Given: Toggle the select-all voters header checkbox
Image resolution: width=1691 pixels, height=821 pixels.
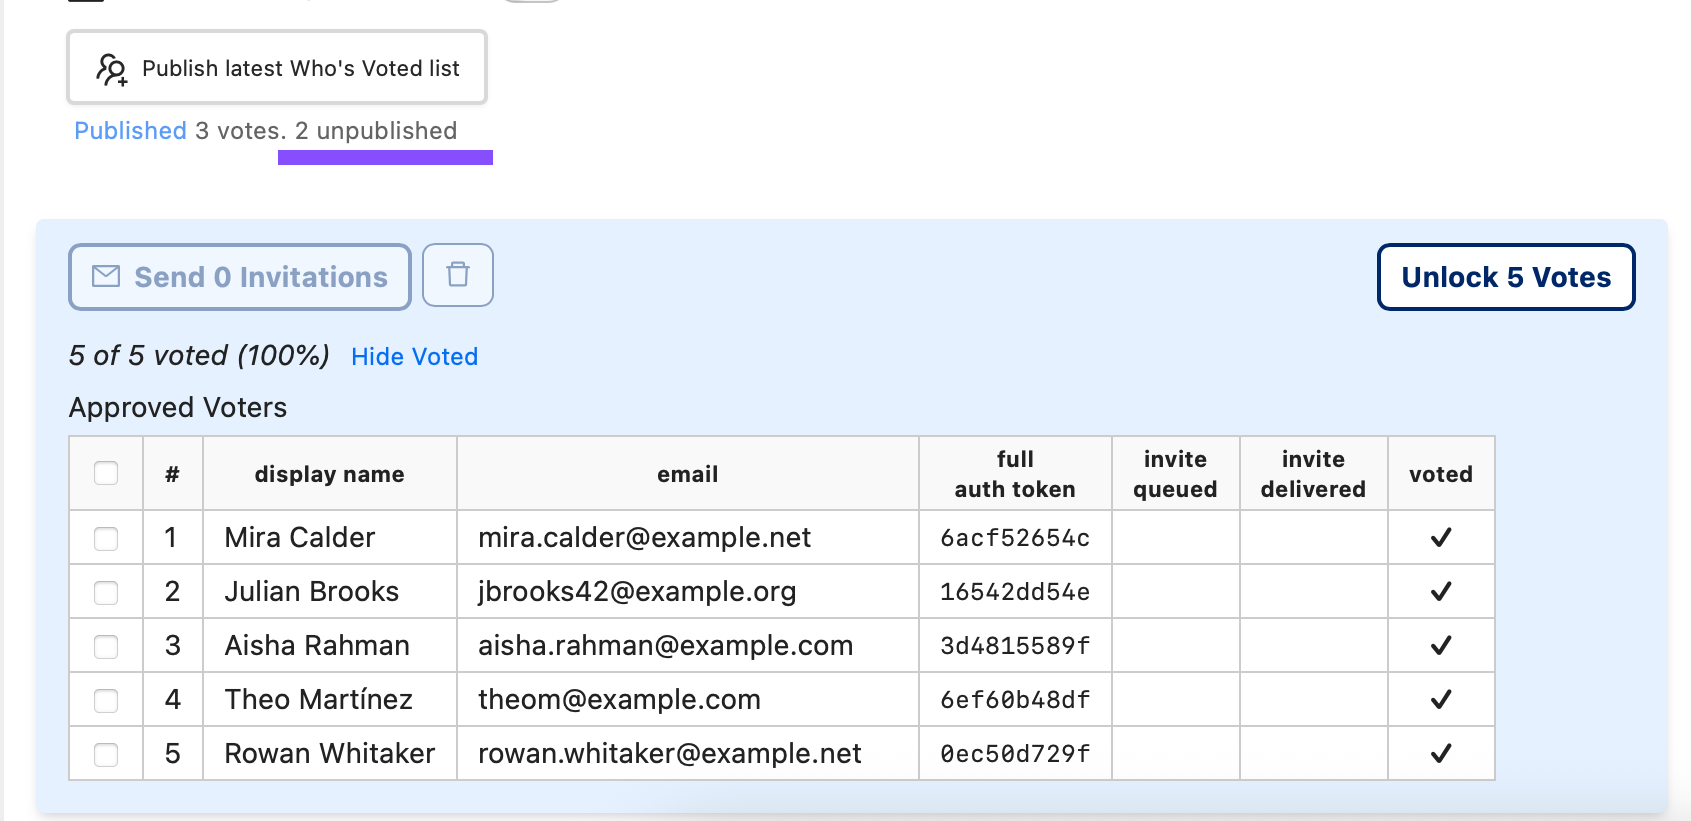Looking at the screenshot, I should 106,473.
